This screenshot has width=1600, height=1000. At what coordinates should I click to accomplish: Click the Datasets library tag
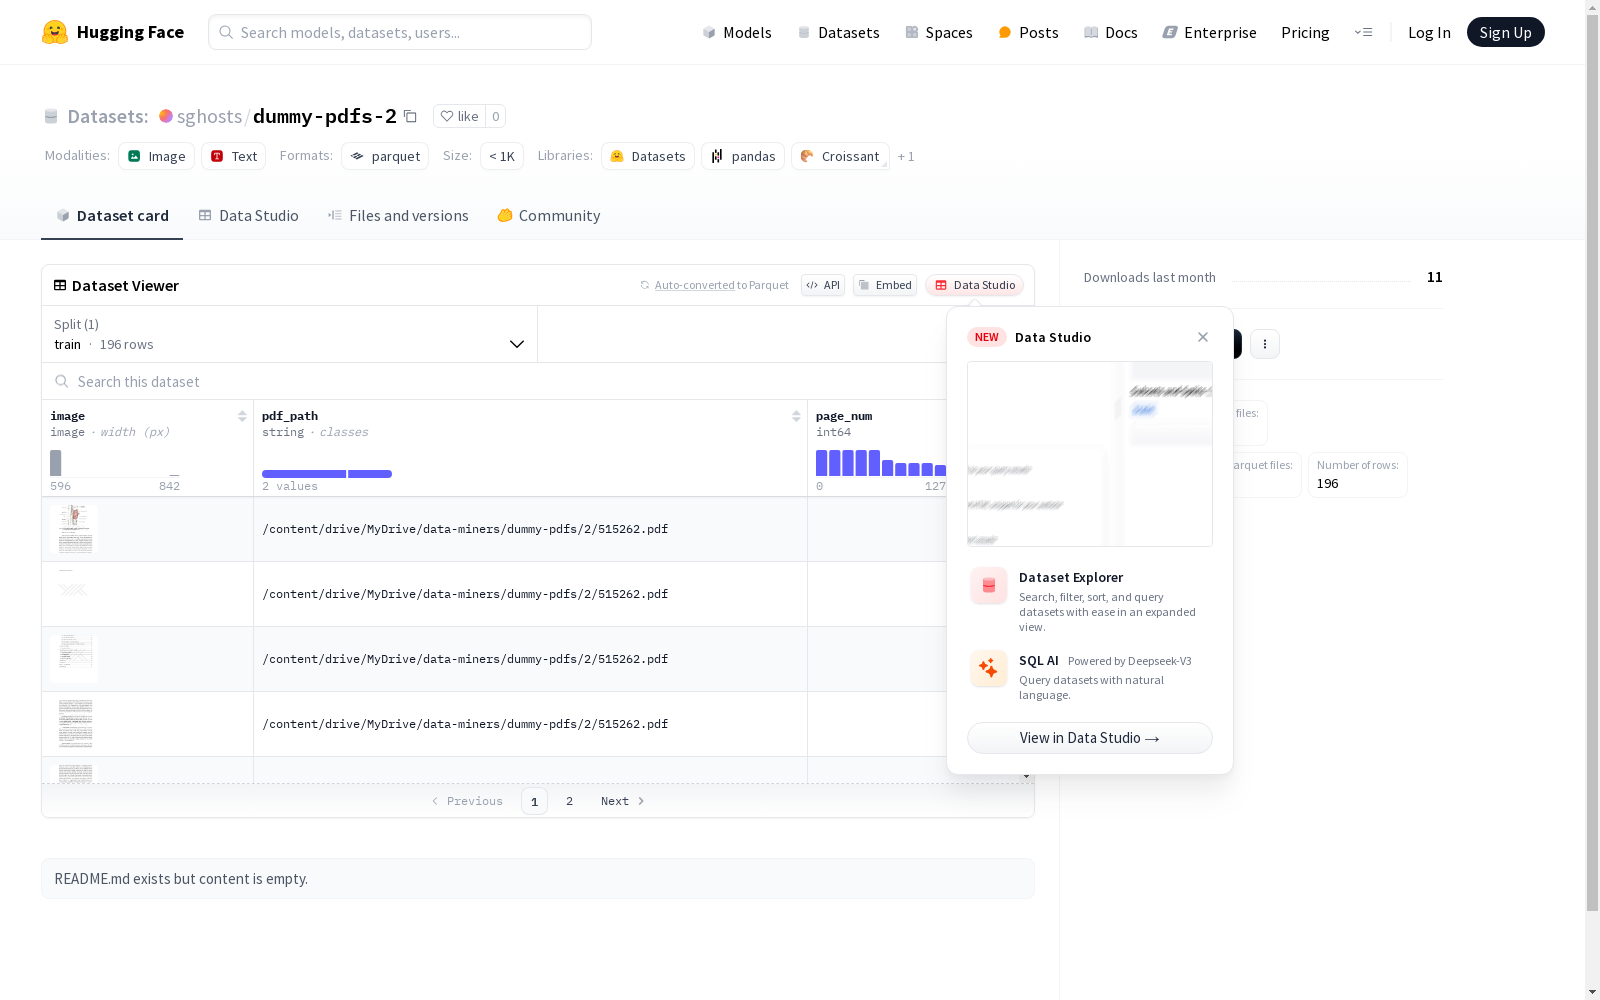(648, 156)
